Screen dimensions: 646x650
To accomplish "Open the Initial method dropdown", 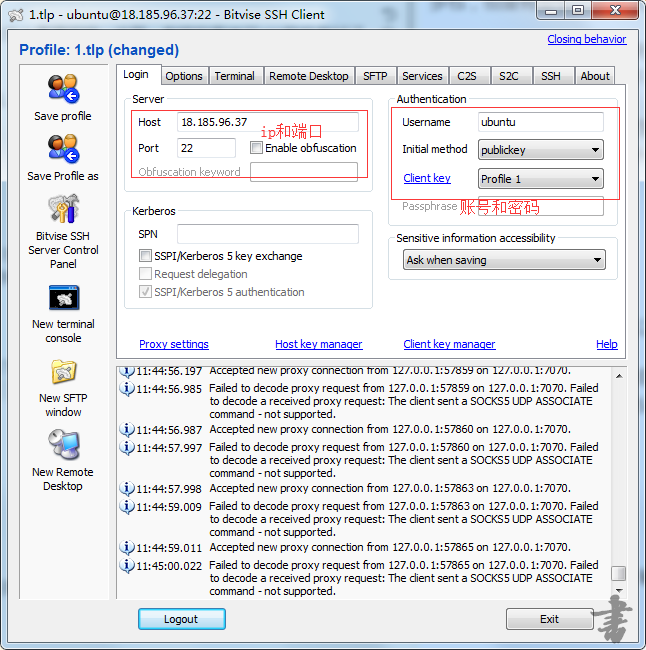I will [540, 150].
